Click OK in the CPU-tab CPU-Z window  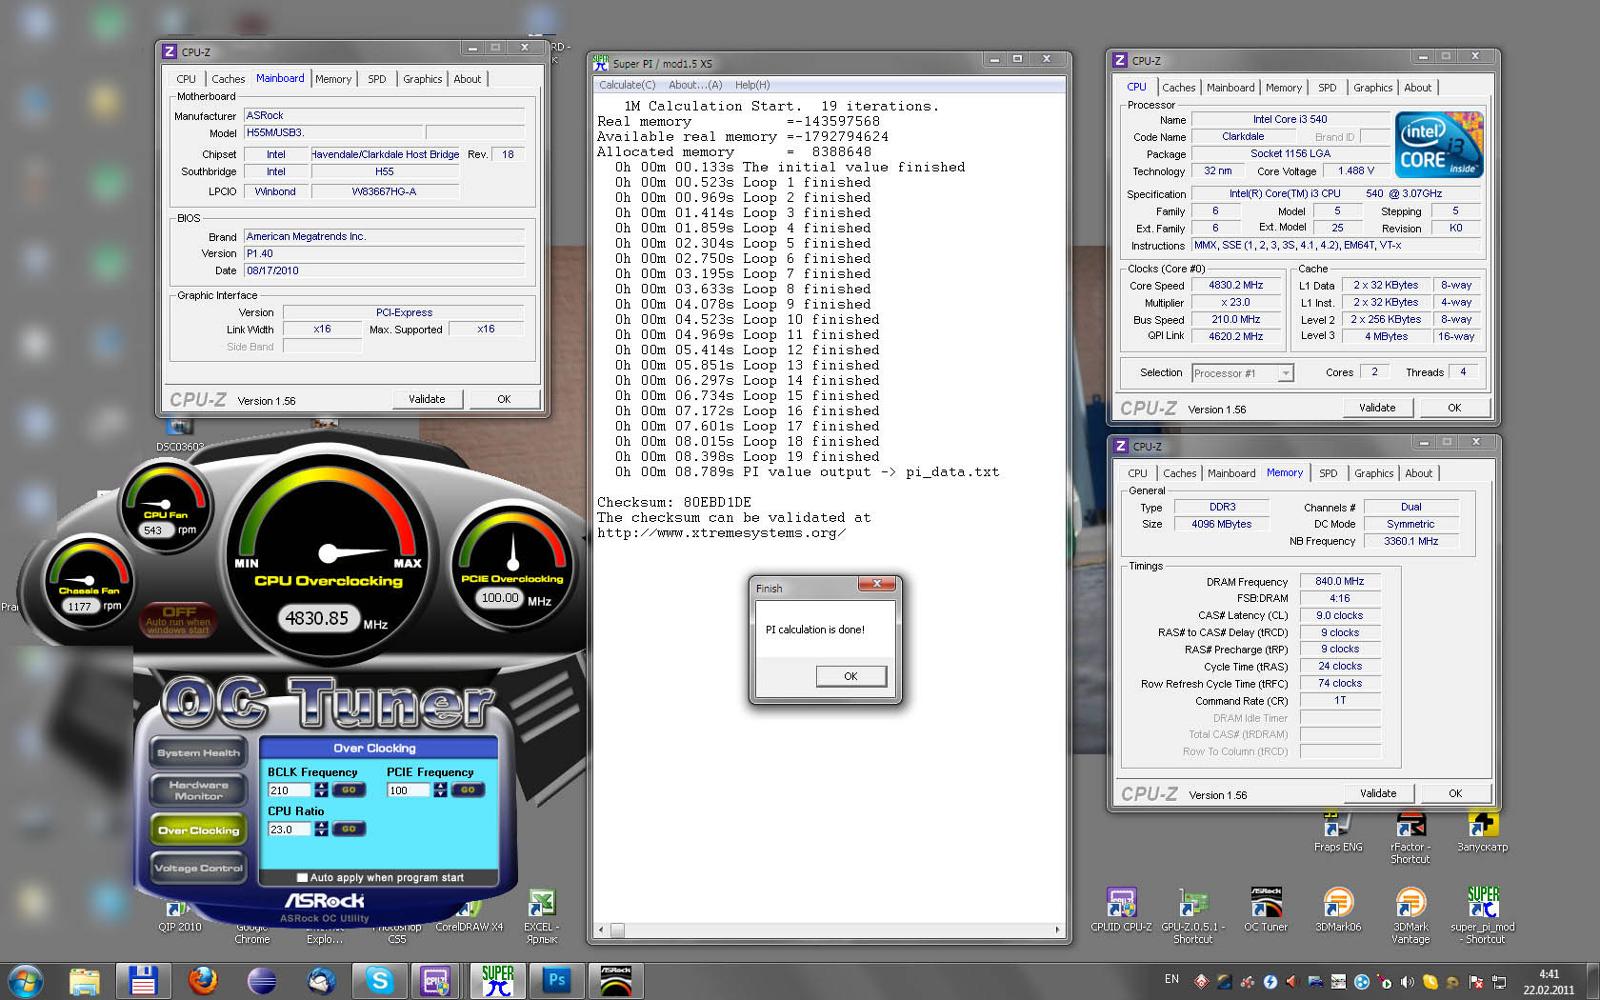tap(1454, 407)
